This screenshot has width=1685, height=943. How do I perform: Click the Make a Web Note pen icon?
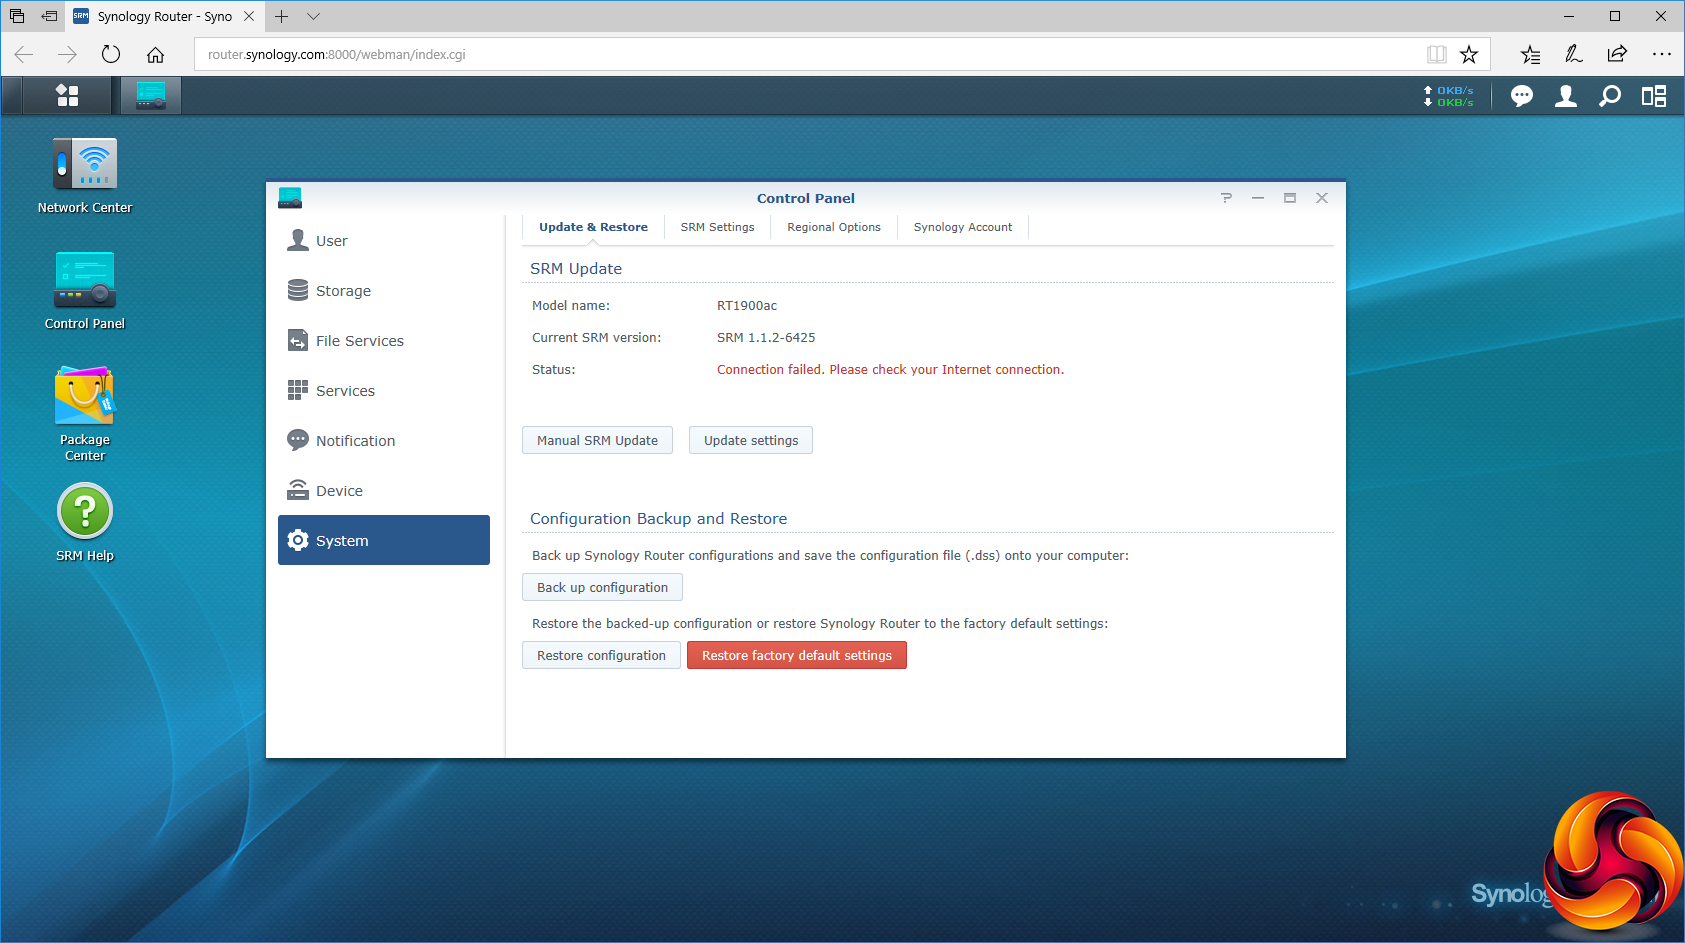click(1574, 55)
